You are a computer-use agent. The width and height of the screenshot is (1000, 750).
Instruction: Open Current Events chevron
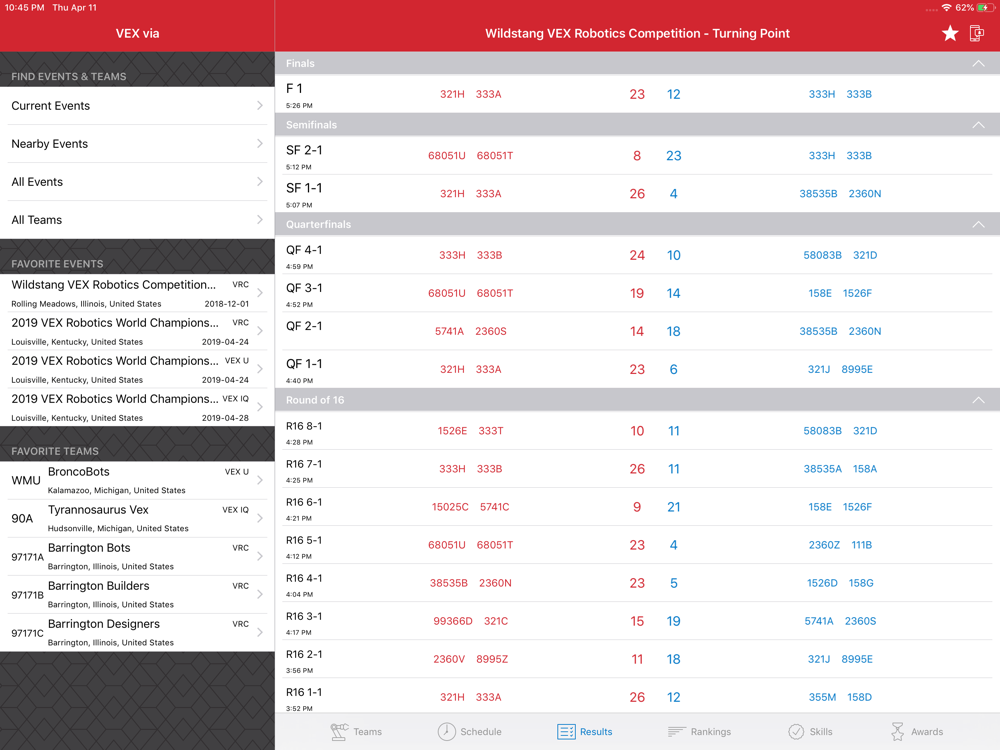(x=260, y=105)
